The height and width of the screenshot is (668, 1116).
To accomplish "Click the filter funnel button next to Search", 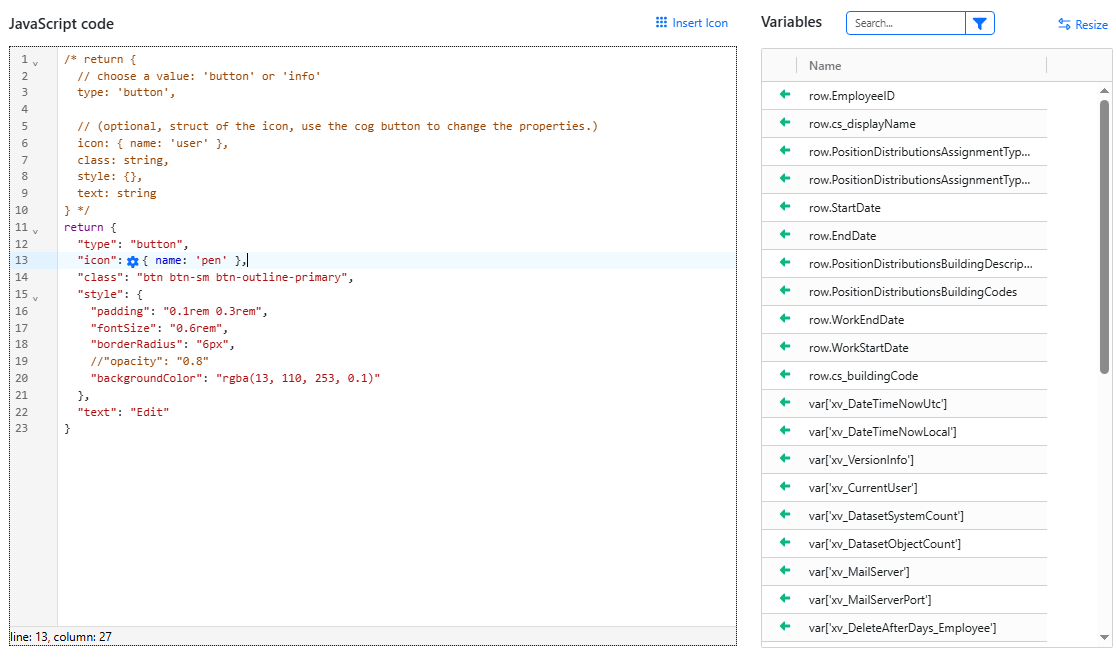I will point(979,23).
